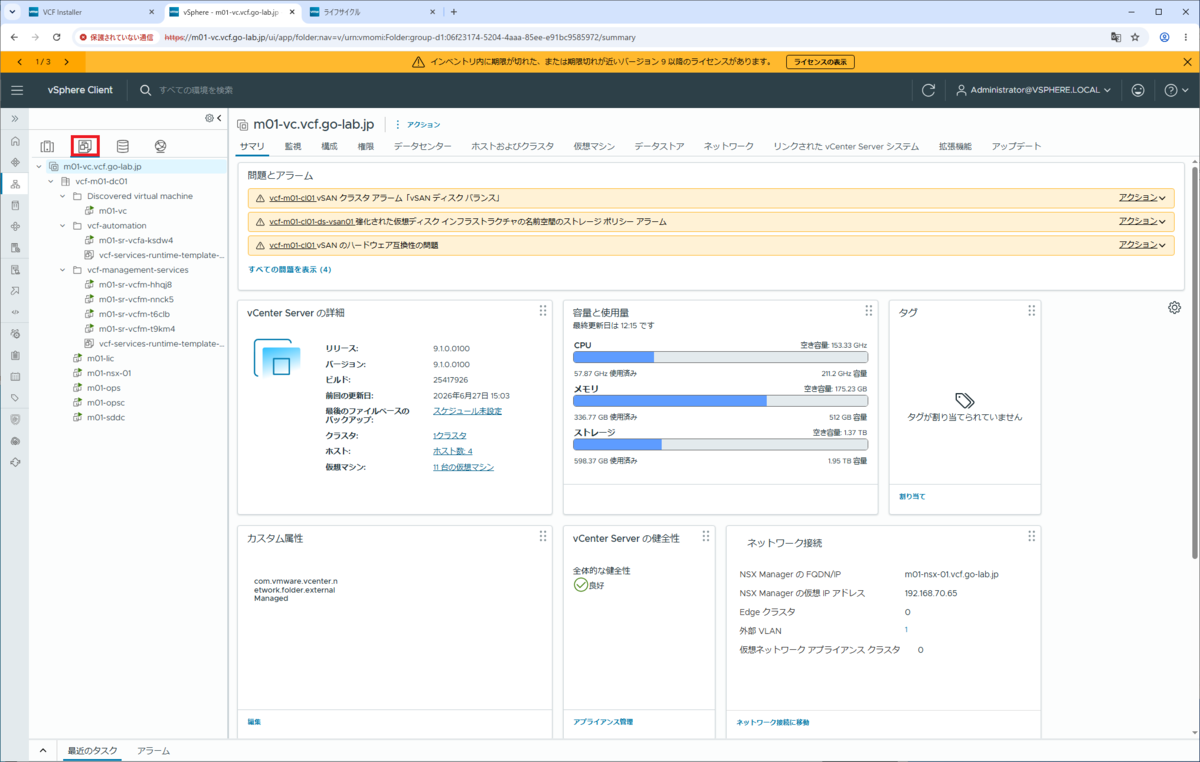Open the 11 台の仮想マシン link
This screenshot has width=1200, height=762.
(x=463, y=467)
